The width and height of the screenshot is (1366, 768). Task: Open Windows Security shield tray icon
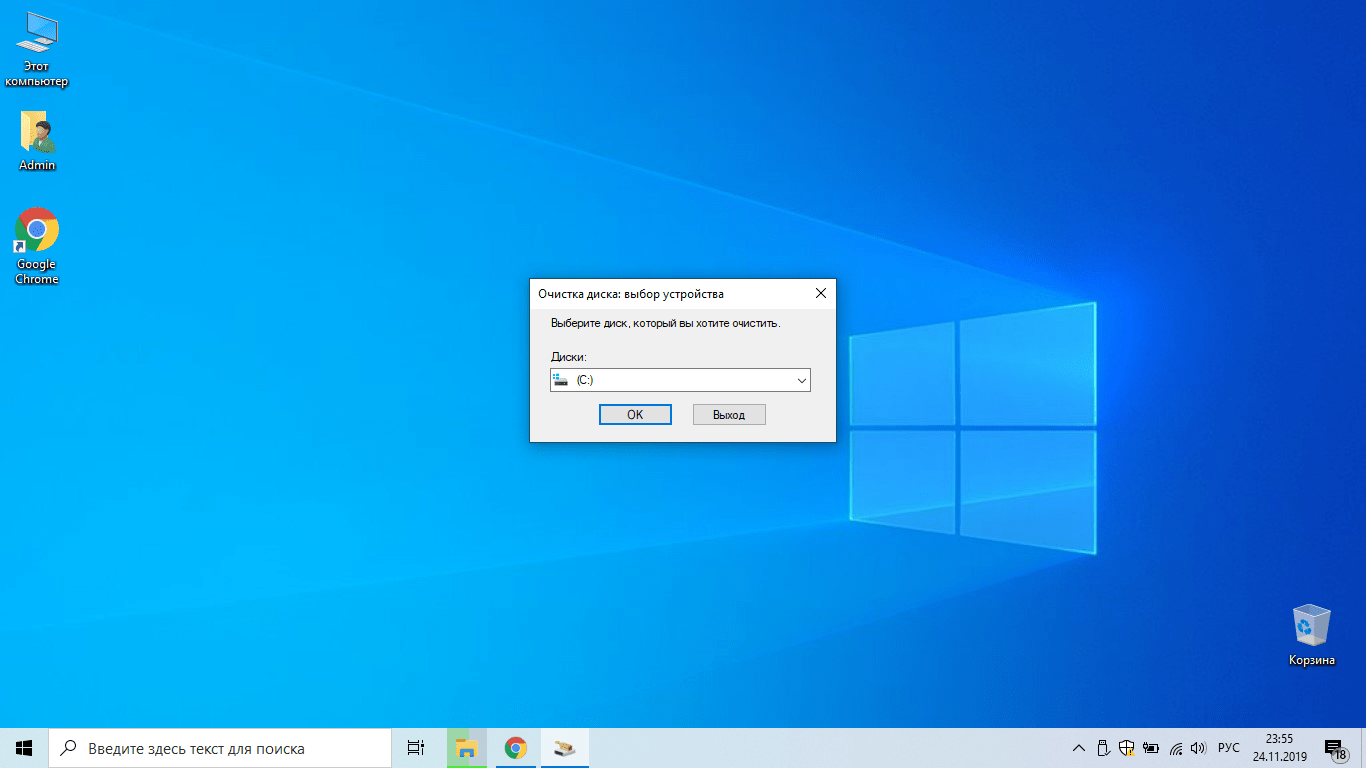(x=1127, y=748)
